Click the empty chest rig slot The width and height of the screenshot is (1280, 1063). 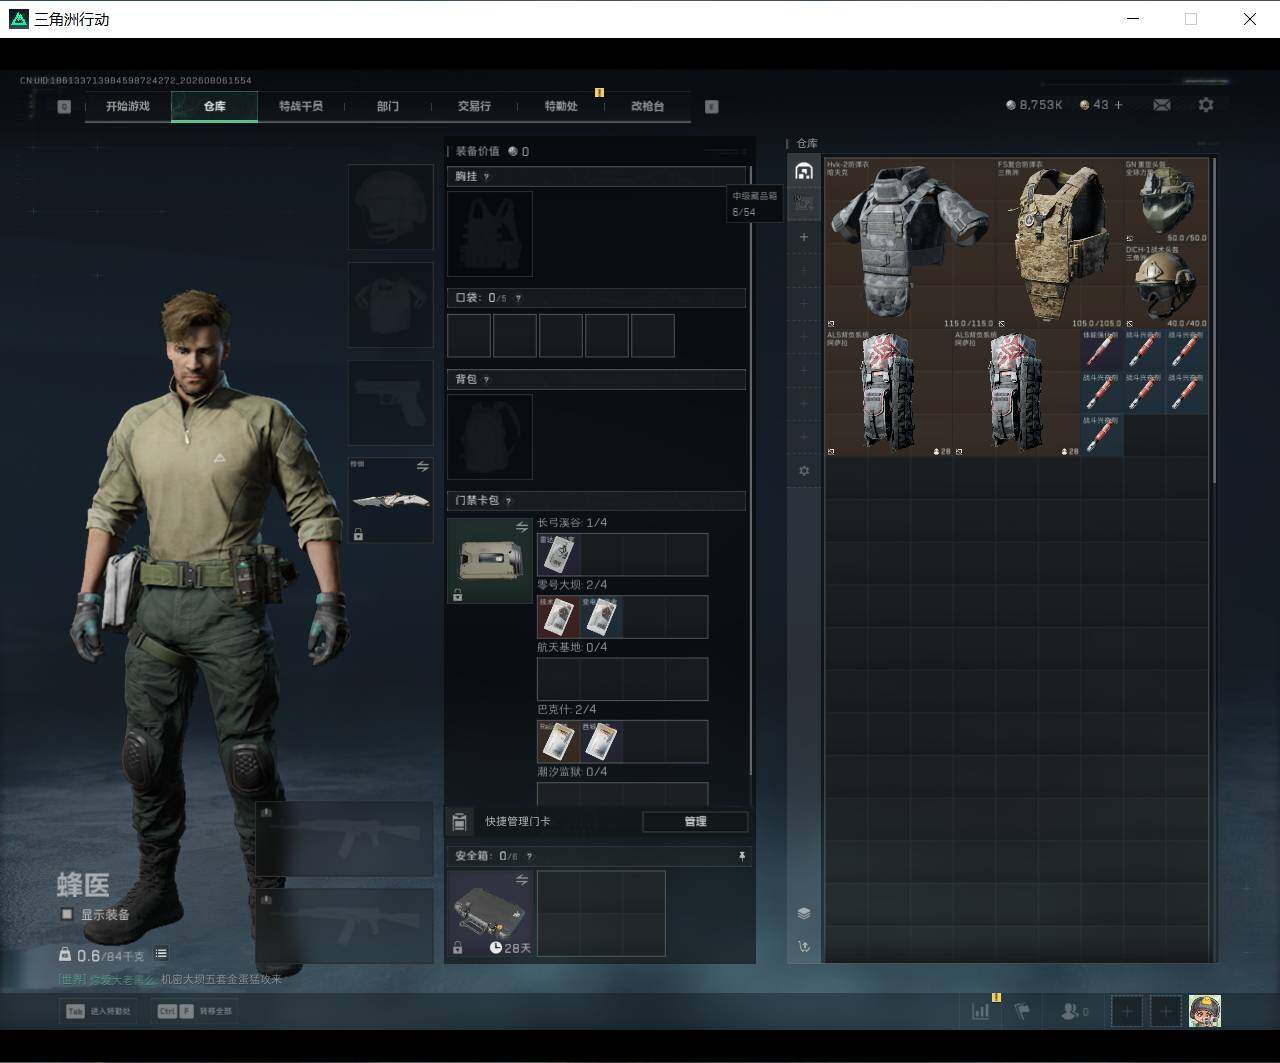[x=490, y=233]
